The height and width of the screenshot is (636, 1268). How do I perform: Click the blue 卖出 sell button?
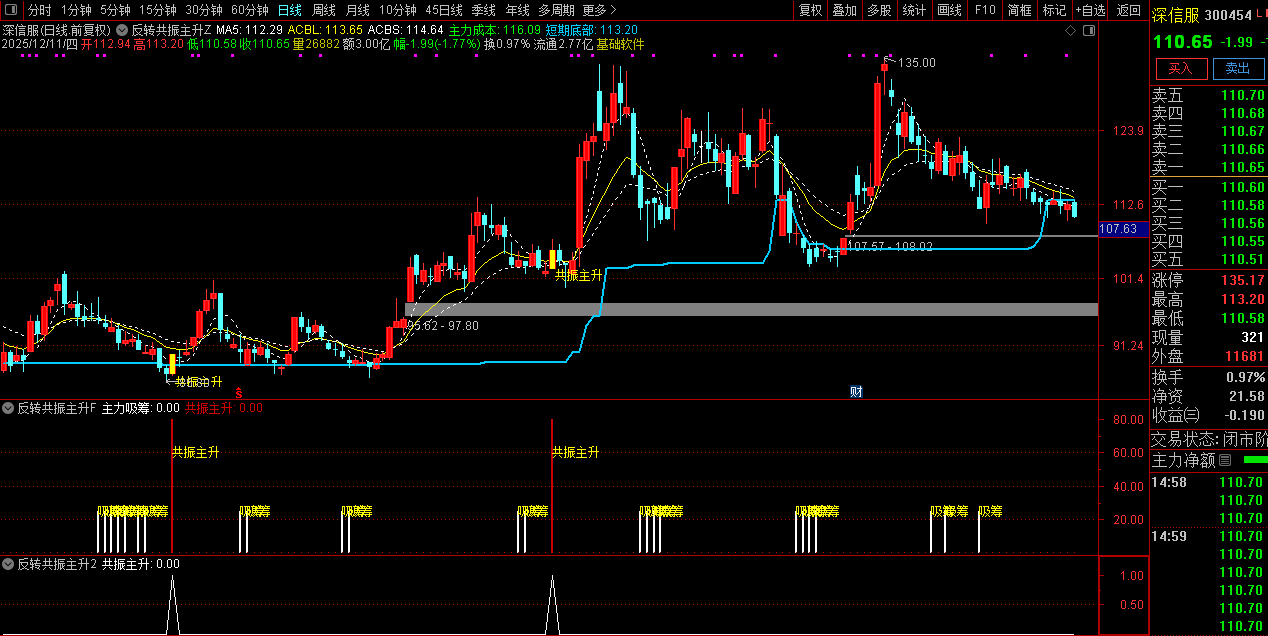1238,68
